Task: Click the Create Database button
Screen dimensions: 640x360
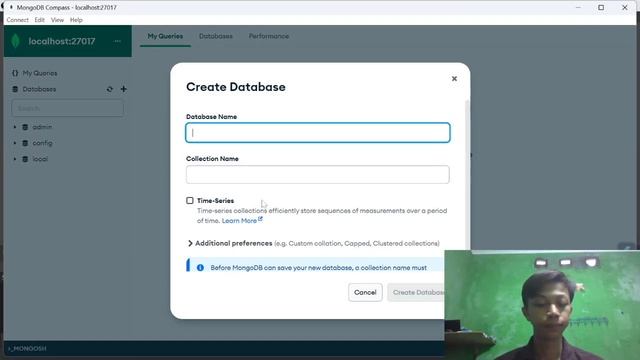Action: point(416,292)
